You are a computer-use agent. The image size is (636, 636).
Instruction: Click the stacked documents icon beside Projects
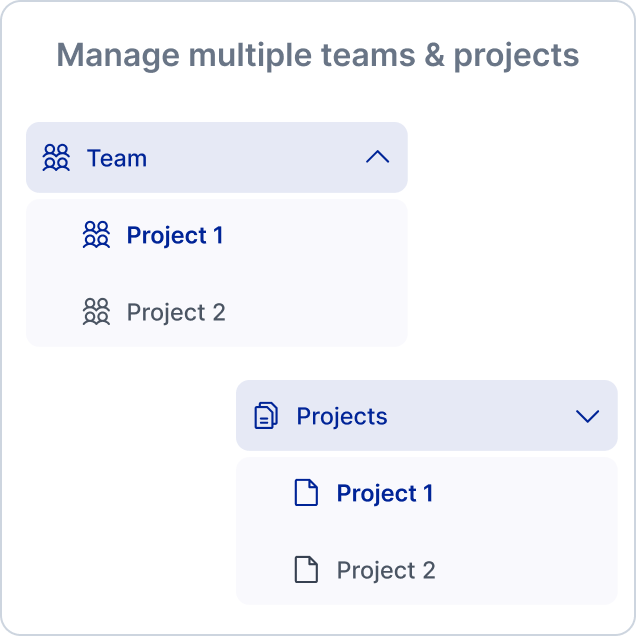click(x=266, y=415)
